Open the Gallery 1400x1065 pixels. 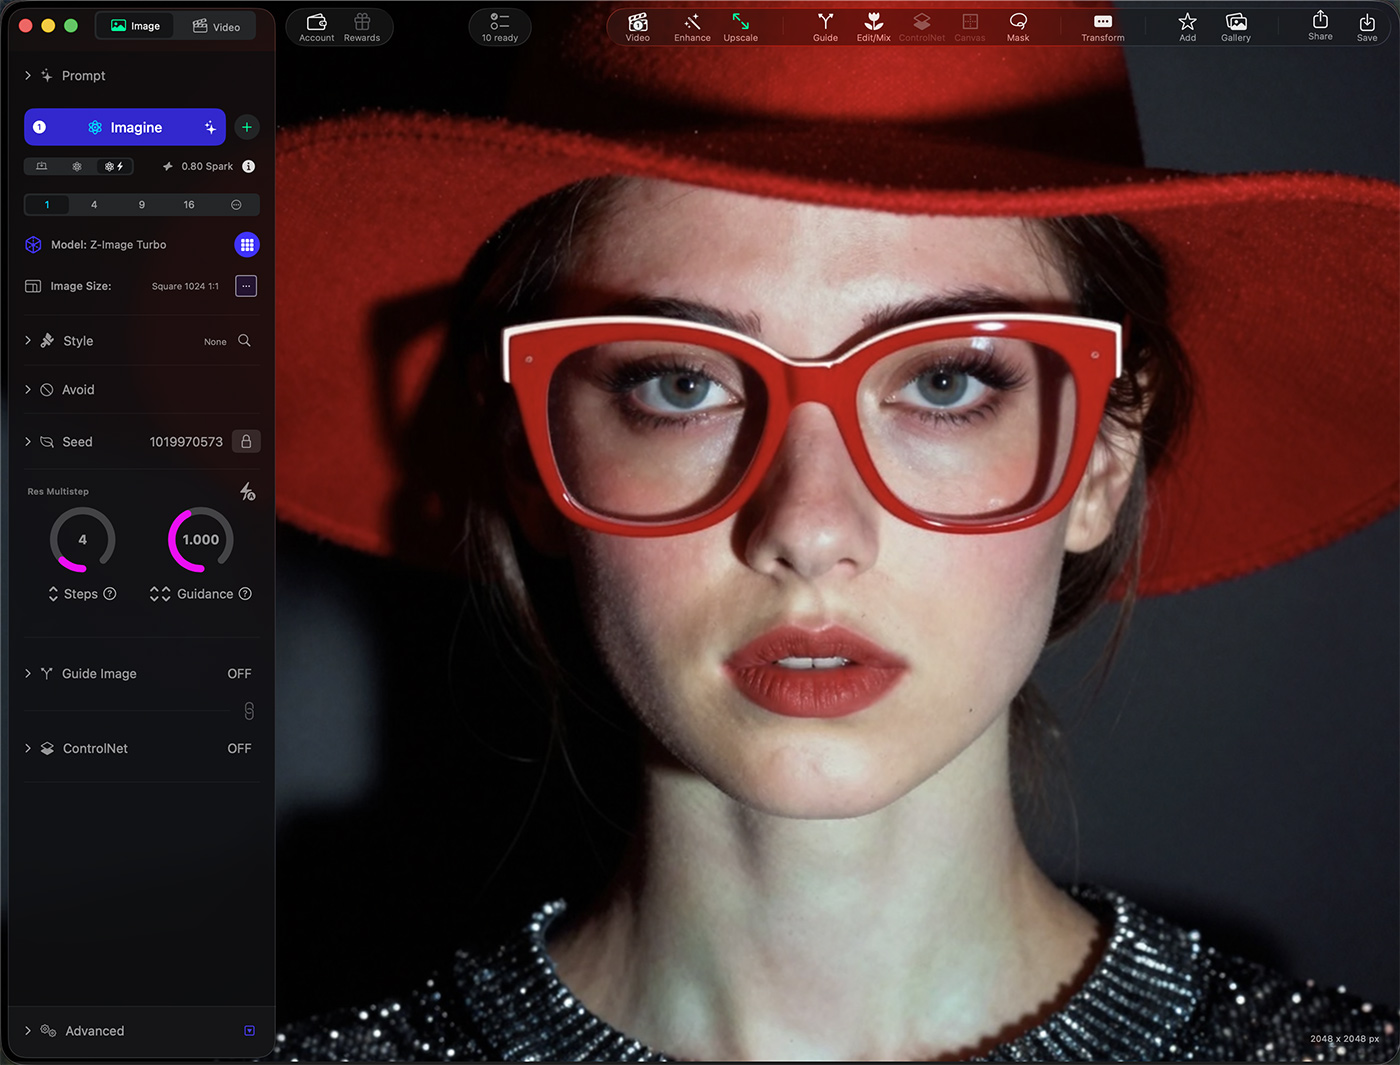click(x=1235, y=27)
